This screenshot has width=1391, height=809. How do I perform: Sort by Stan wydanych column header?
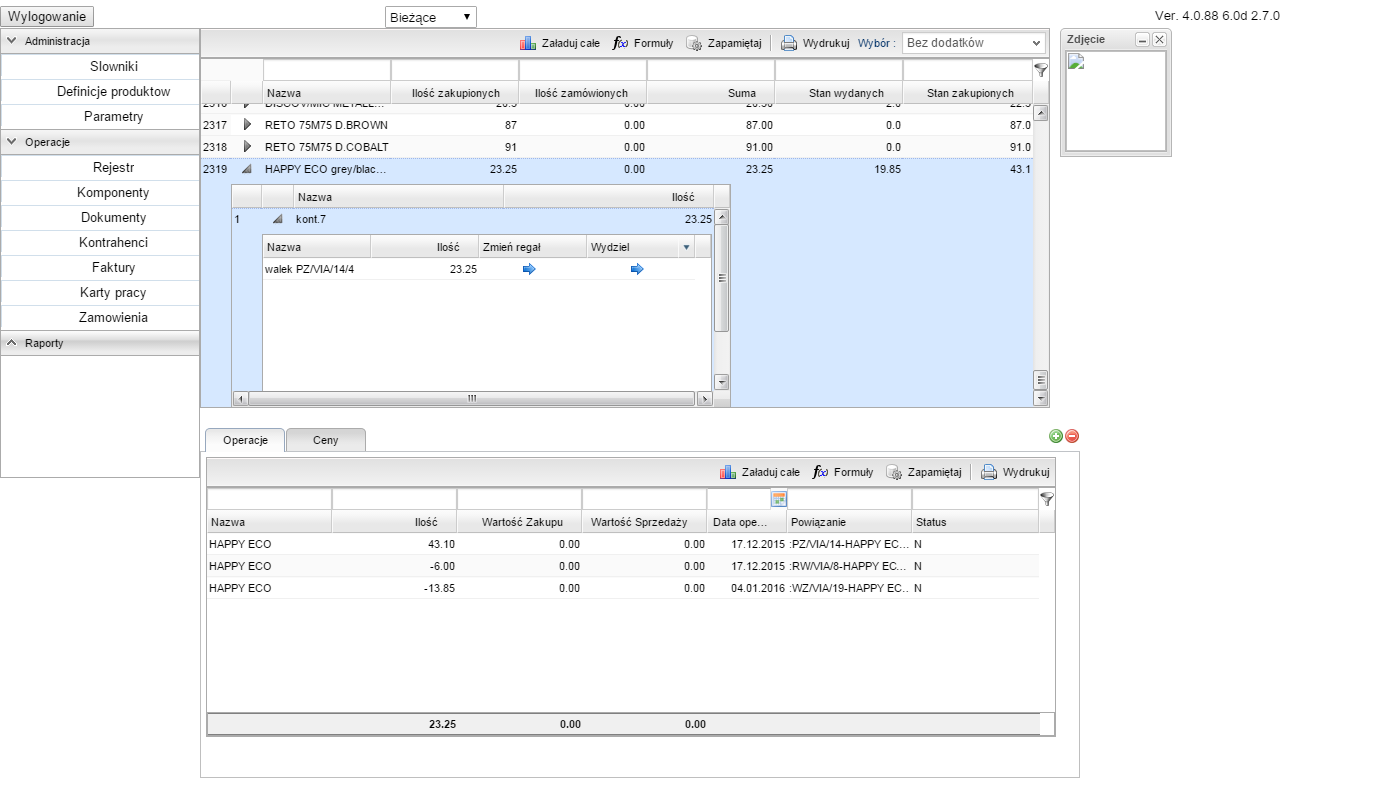point(839,93)
